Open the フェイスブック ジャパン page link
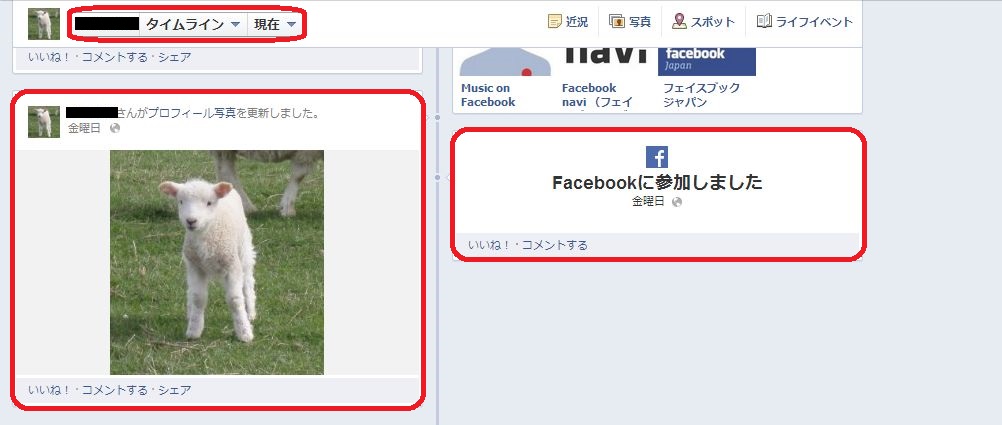 tap(701, 95)
